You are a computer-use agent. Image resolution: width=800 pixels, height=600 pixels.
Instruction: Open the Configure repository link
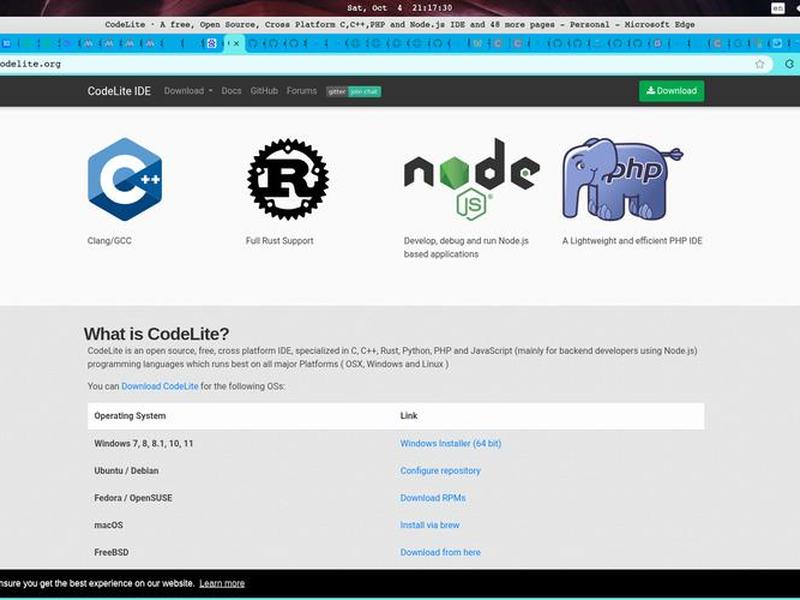pyautogui.click(x=440, y=470)
